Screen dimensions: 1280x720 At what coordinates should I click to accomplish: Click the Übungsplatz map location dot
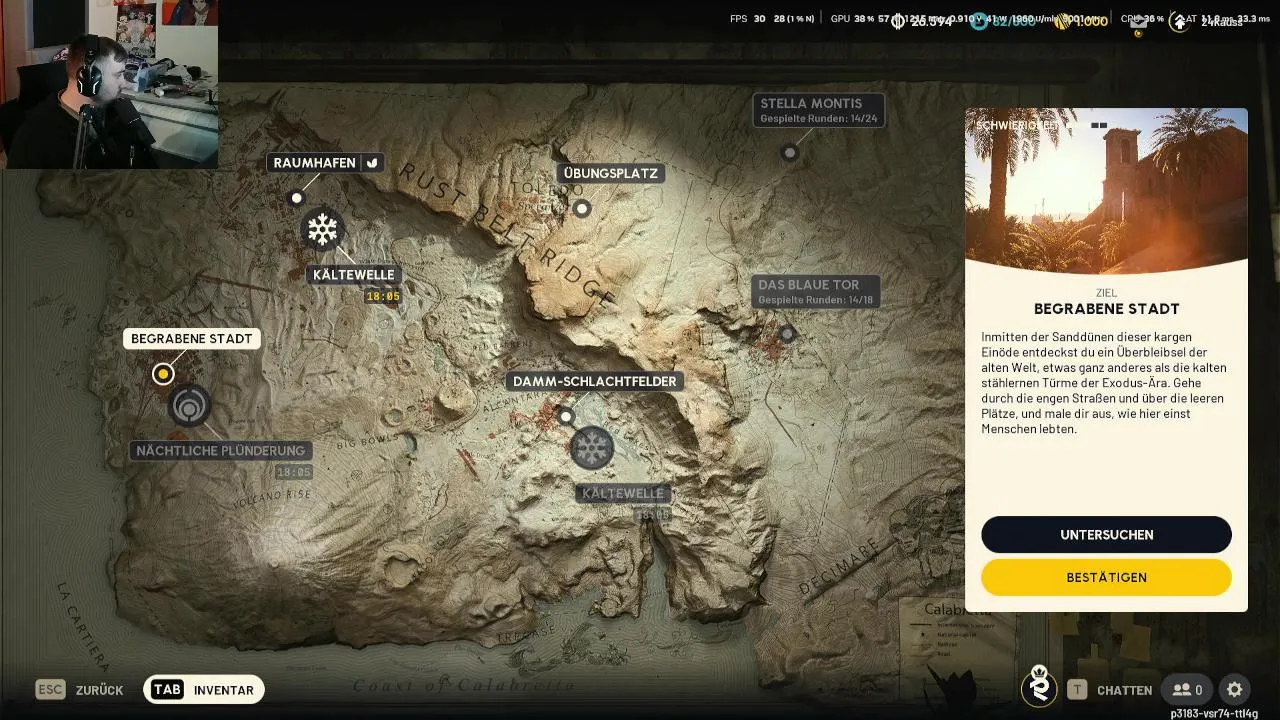coord(582,208)
